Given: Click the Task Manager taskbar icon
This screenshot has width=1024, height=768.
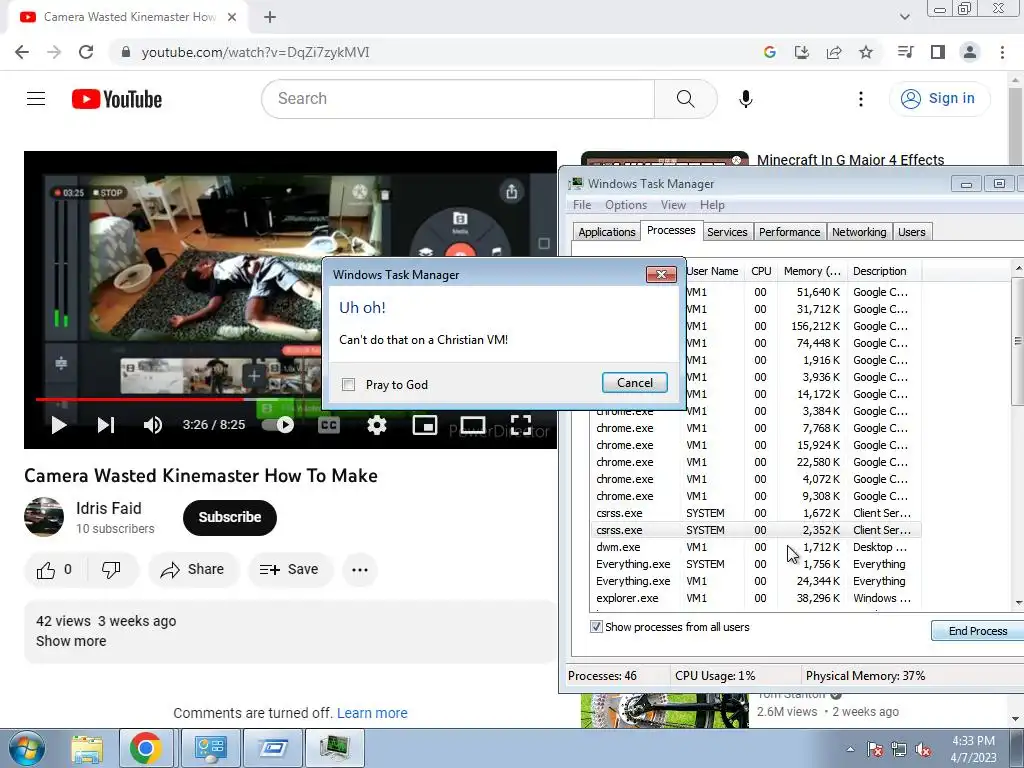Looking at the screenshot, I should [335, 748].
